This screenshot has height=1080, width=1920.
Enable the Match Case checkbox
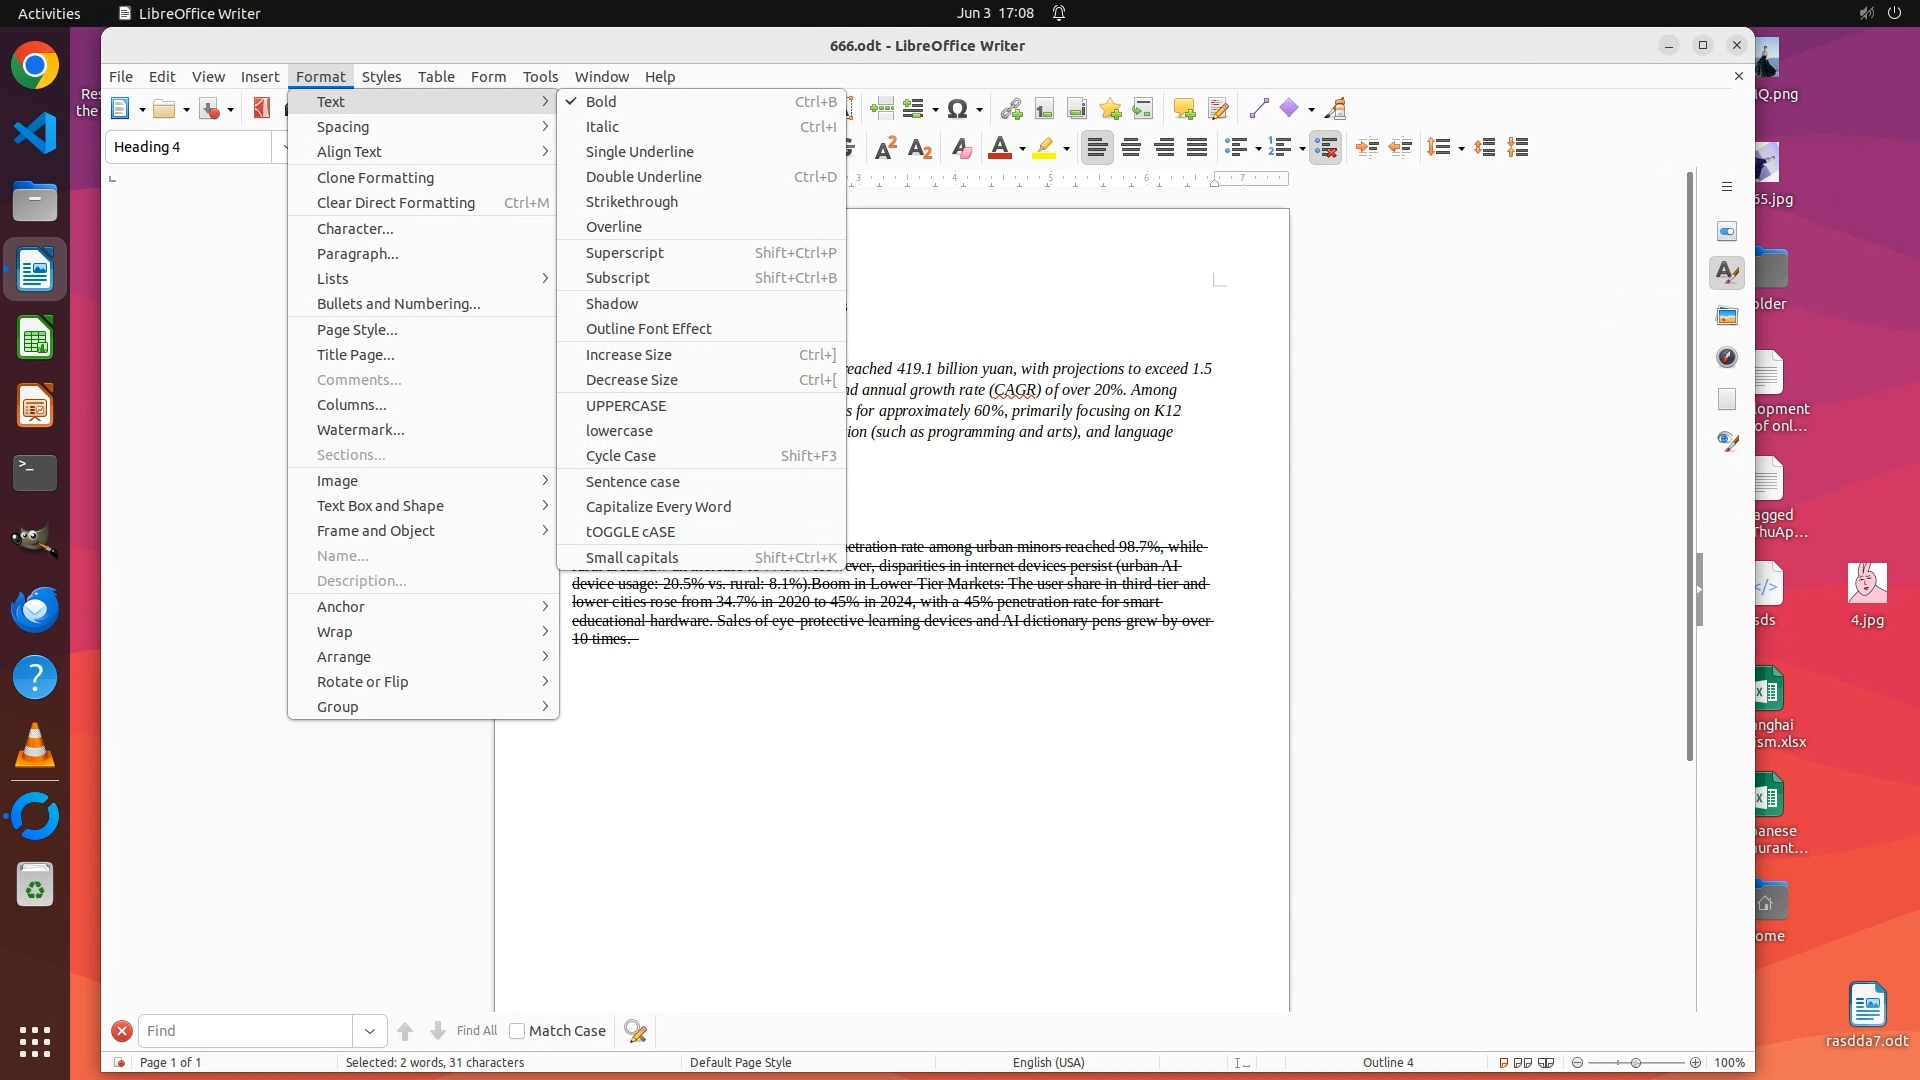(x=517, y=1031)
